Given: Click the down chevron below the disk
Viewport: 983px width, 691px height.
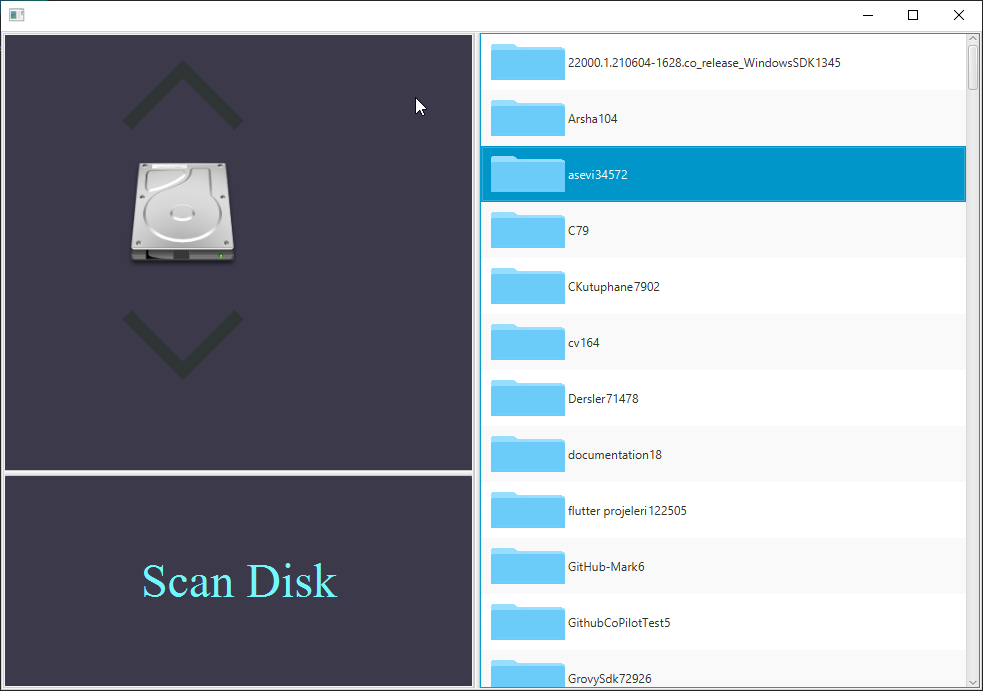Looking at the screenshot, I should [182, 344].
